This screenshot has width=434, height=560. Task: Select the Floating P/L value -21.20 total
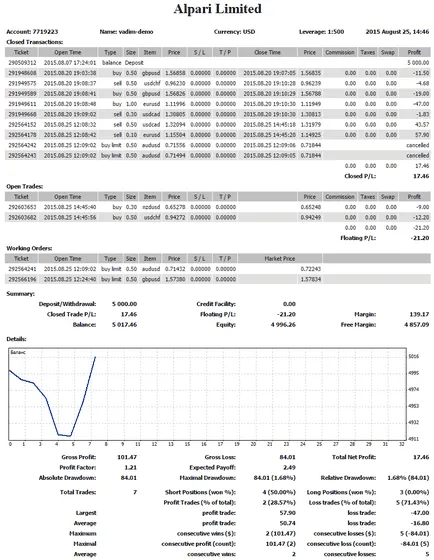point(420,238)
